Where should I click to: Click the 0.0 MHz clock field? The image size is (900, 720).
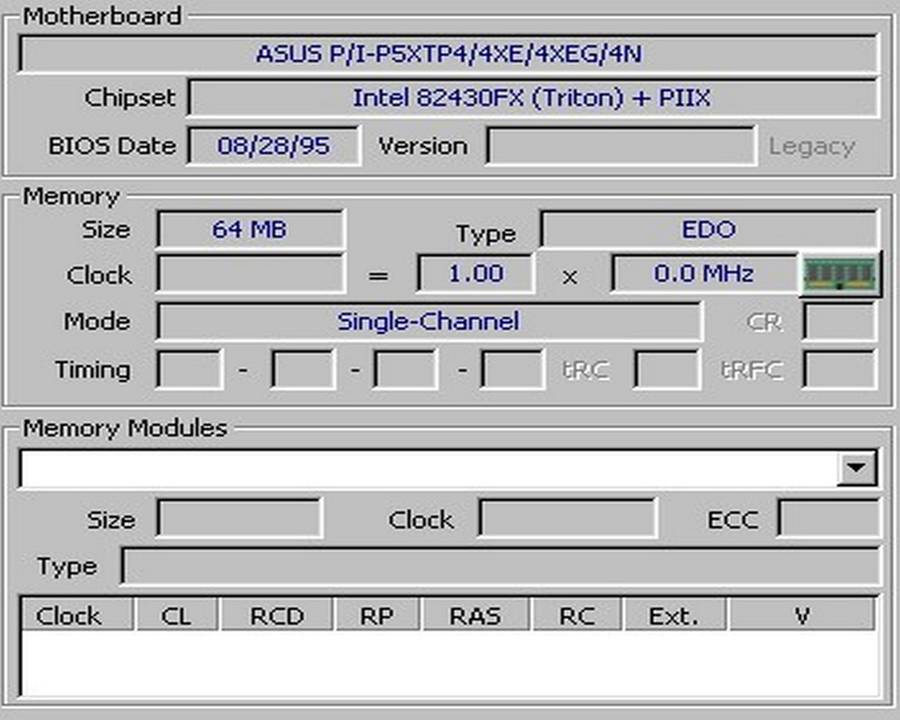(704, 274)
